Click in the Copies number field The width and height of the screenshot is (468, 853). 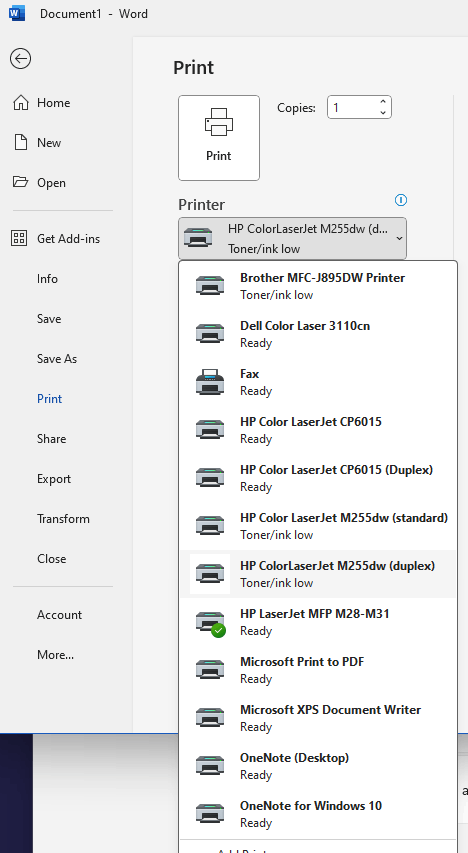pos(353,107)
